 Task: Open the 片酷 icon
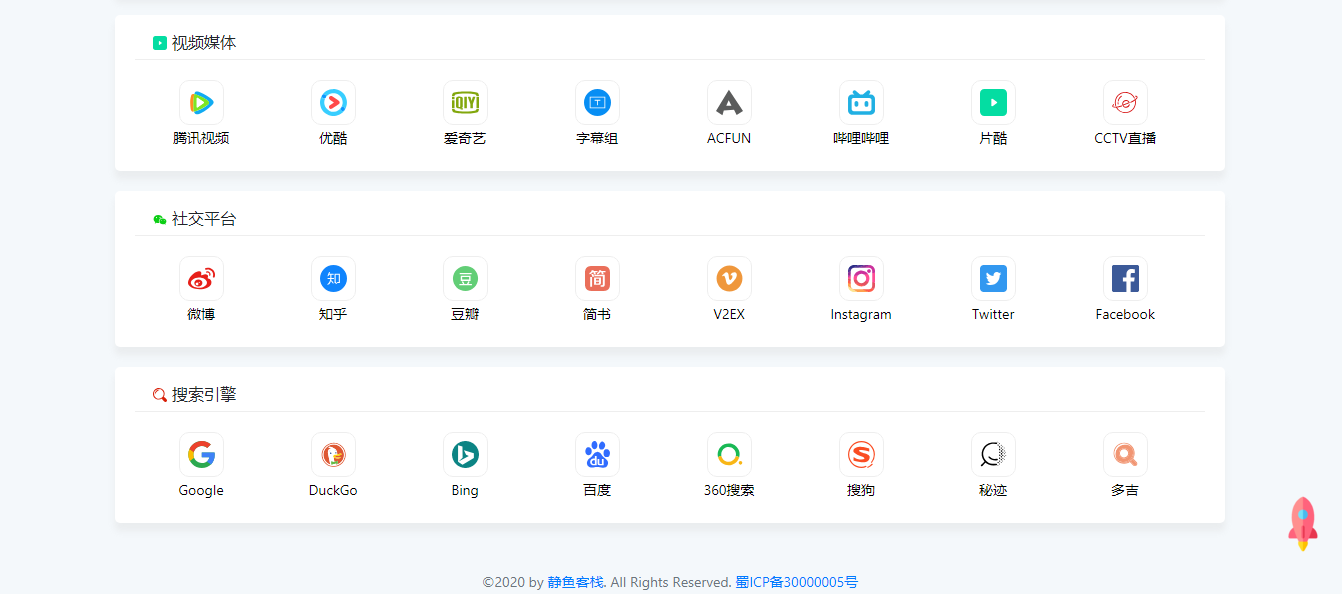click(x=993, y=102)
